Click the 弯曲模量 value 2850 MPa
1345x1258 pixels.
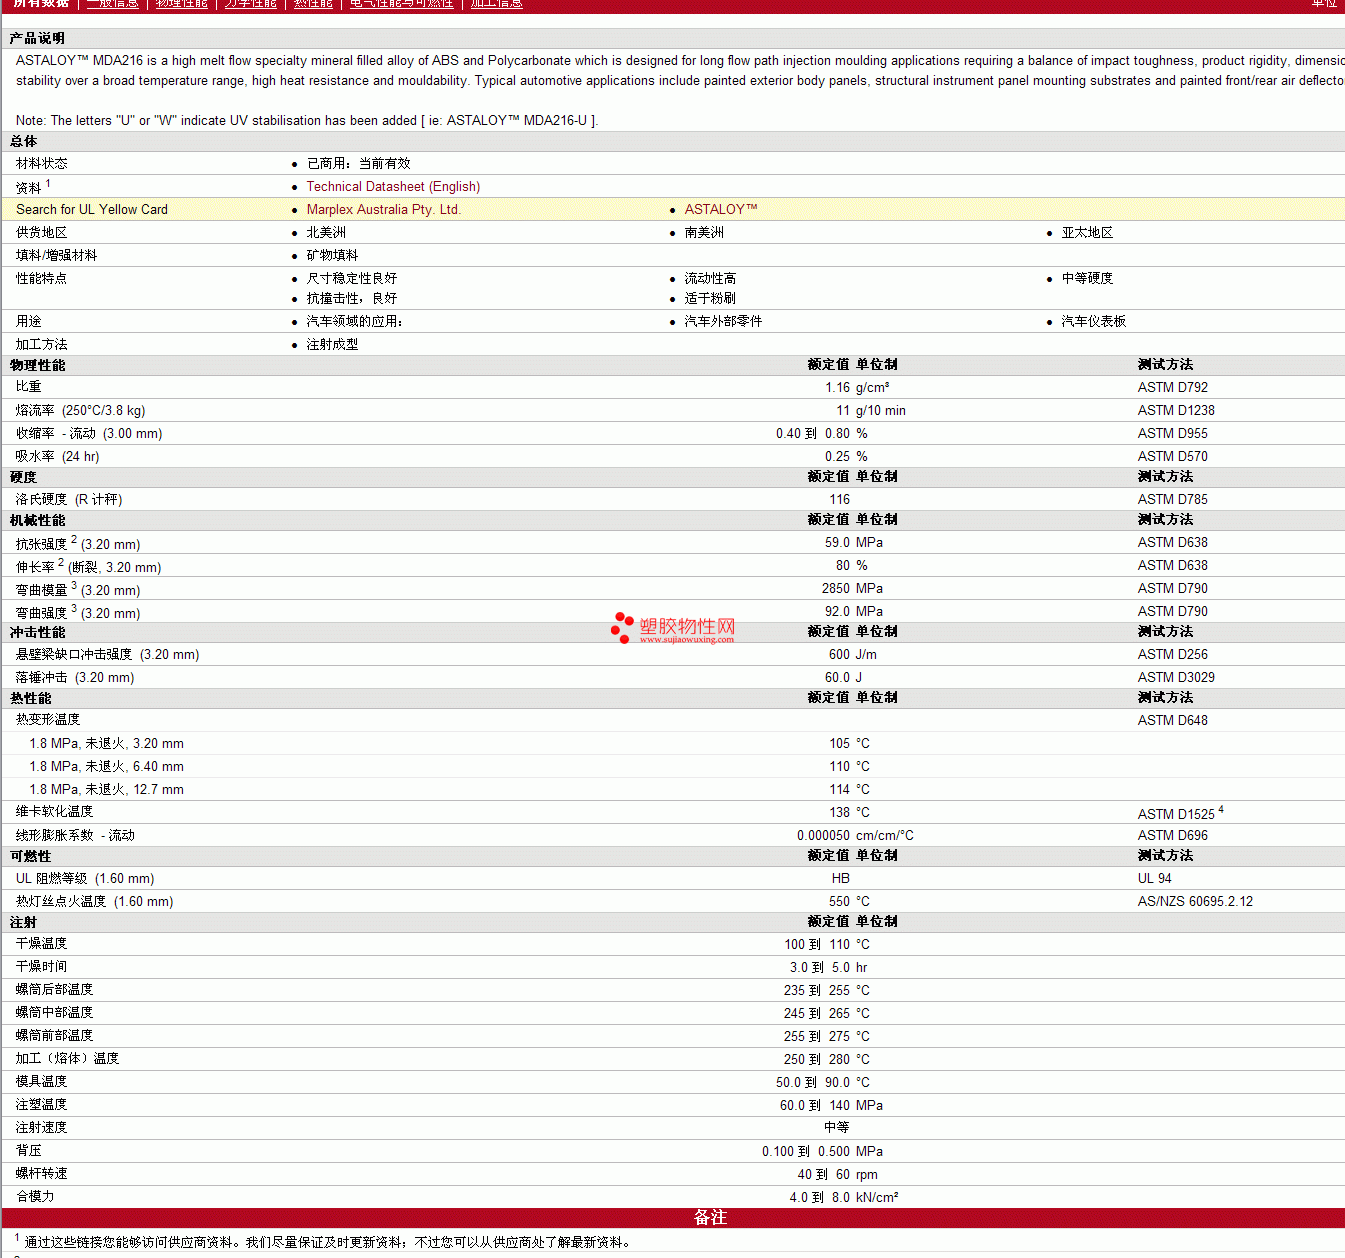852,589
